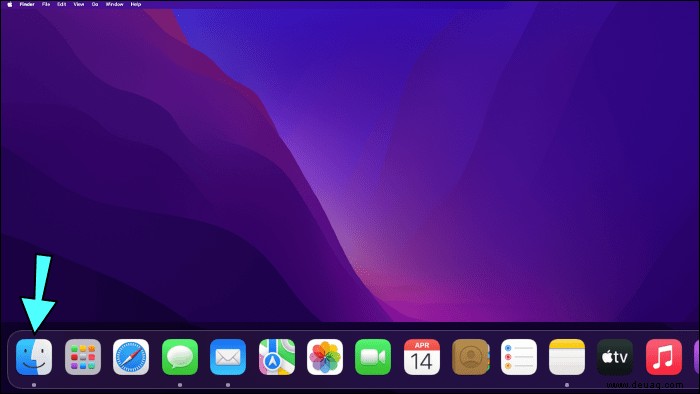Launch Safari from the Dock
The image size is (700, 394).
click(131, 357)
